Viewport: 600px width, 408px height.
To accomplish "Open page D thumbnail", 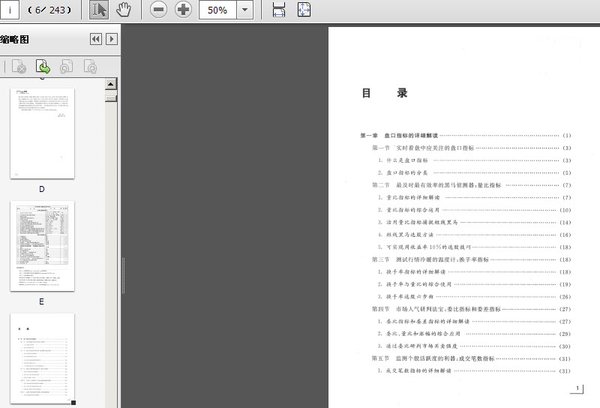I will pyautogui.click(x=42, y=133).
